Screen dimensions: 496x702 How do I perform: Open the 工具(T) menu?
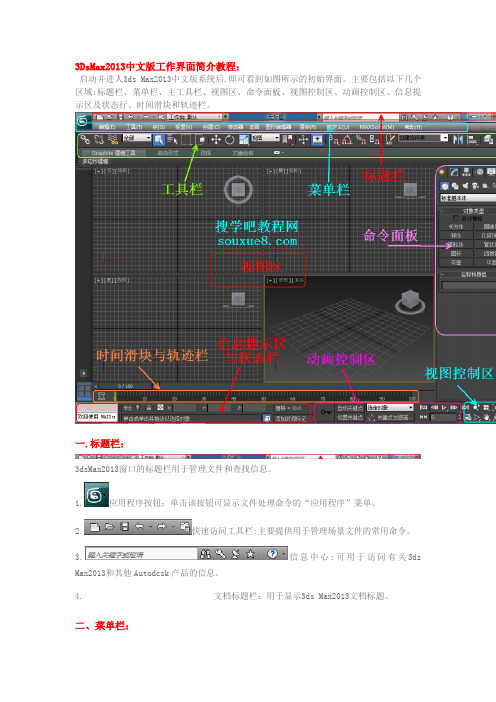[x=134, y=127]
